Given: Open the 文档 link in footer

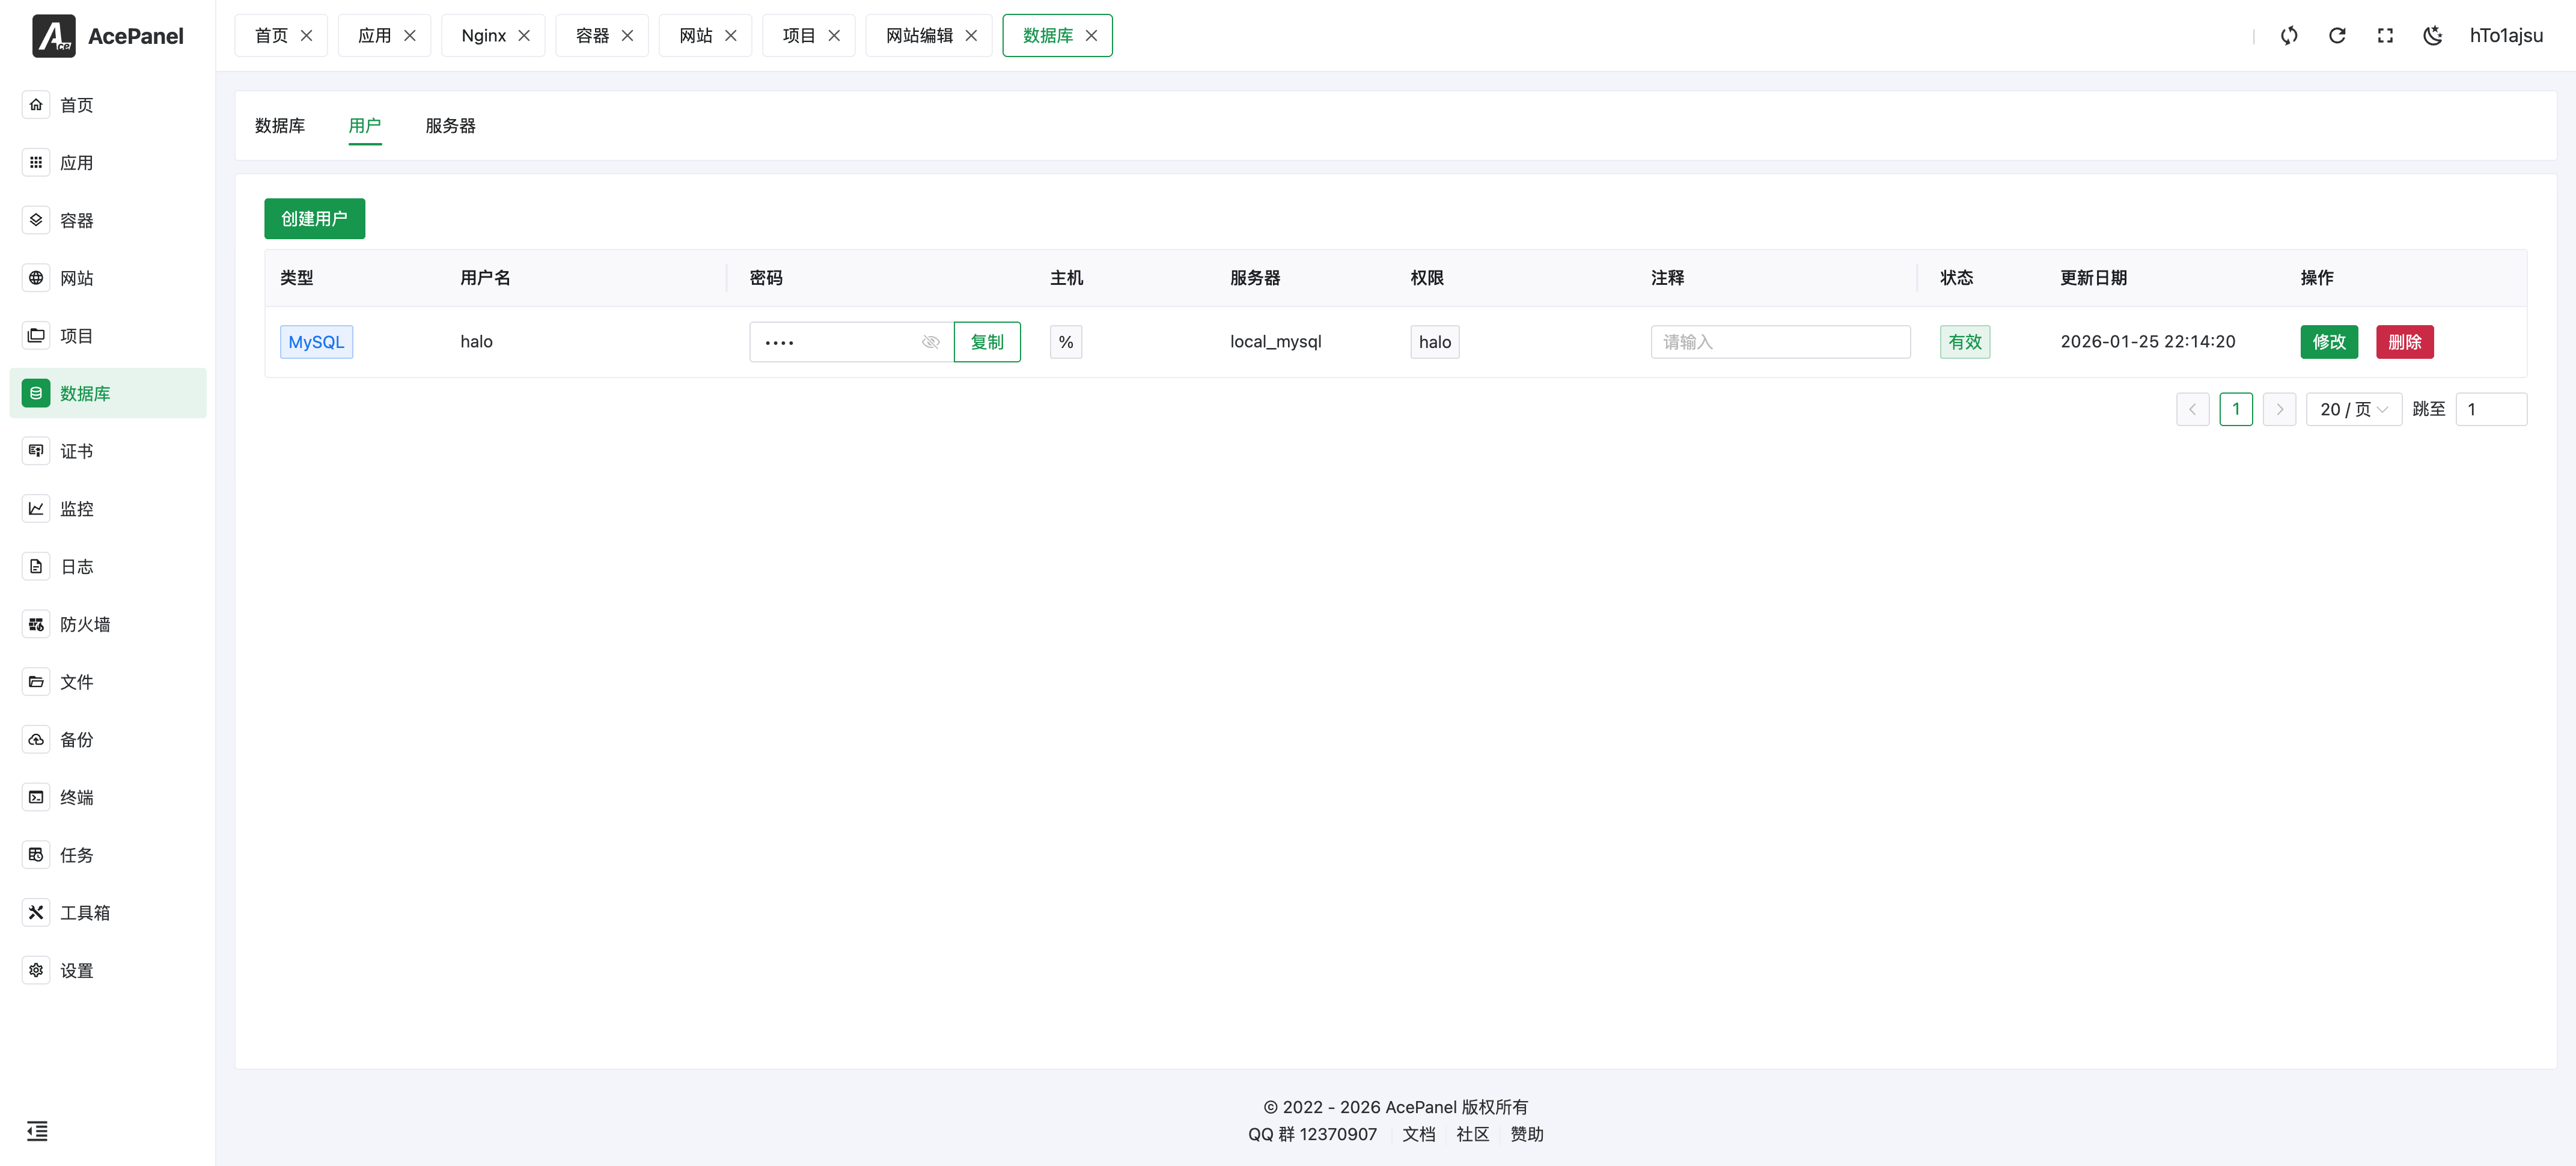Looking at the screenshot, I should (x=1419, y=1134).
